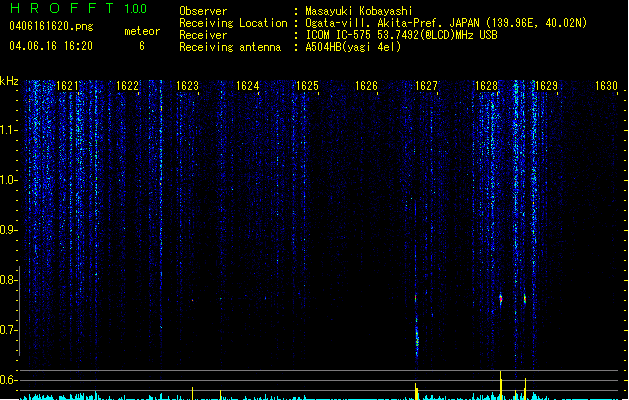Click the 0.9 kHz frequency label
This screenshot has width=629, height=400.
point(8,230)
